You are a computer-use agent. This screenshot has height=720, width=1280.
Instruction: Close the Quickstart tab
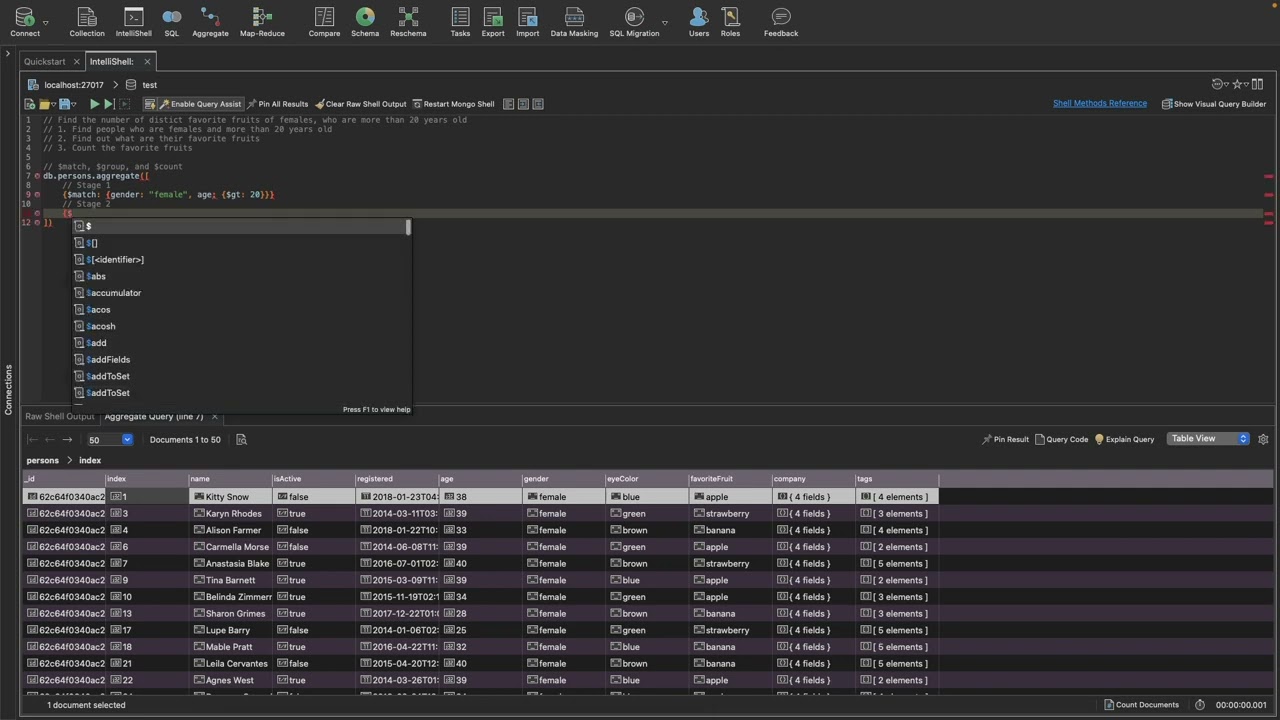click(76, 62)
